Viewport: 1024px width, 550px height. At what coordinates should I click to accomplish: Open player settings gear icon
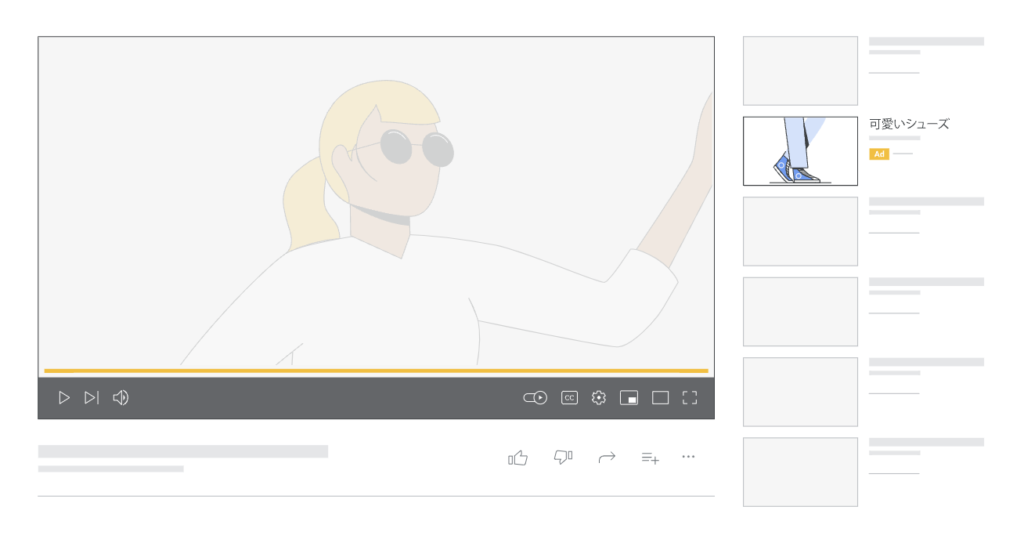[599, 398]
